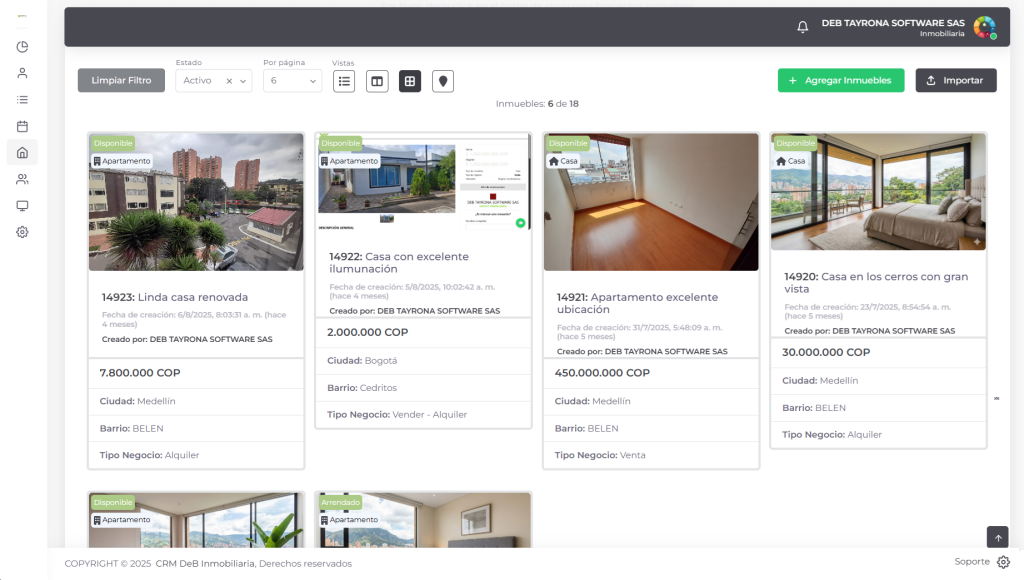Screen dimensions: 1024x580
Task: Clear the Activo selection with the X
Action: pos(229,81)
